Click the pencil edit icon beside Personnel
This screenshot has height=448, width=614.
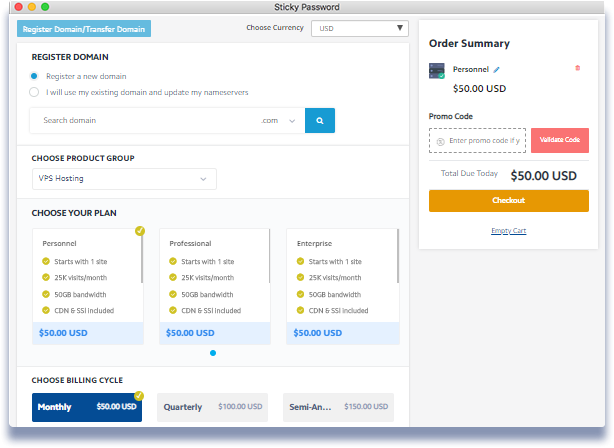497,69
